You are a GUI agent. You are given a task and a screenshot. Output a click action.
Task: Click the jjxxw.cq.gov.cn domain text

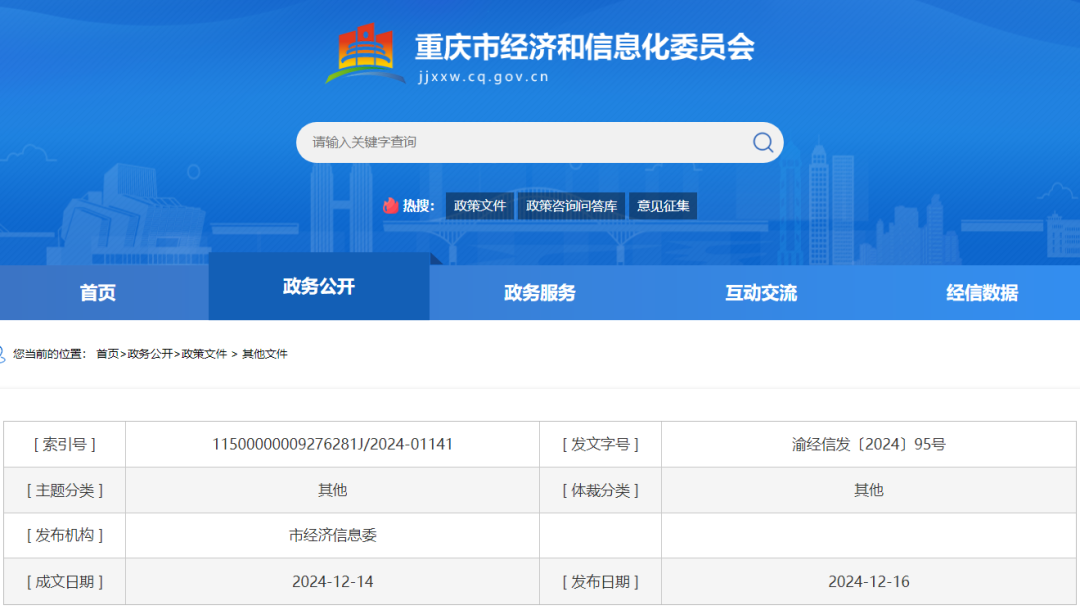[483, 76]
